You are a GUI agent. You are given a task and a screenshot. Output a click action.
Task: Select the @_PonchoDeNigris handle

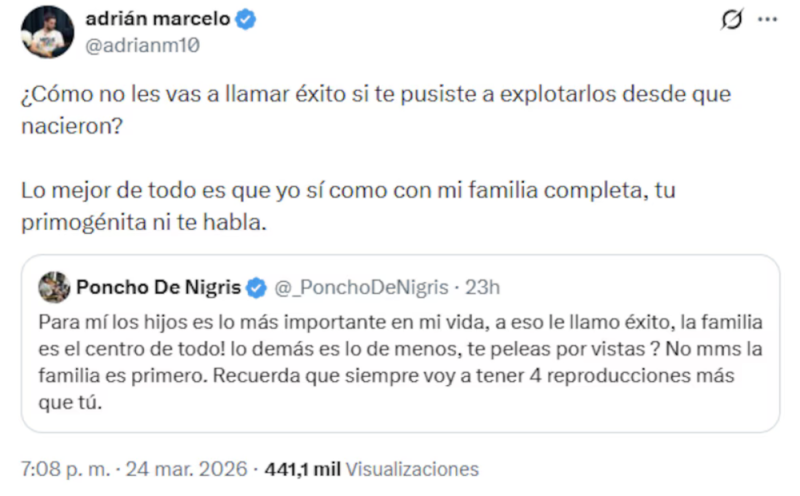pos(358,288)
